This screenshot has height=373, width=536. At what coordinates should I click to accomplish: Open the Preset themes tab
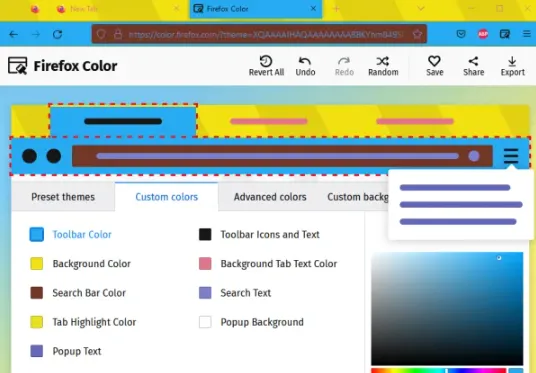click(63, 197)
